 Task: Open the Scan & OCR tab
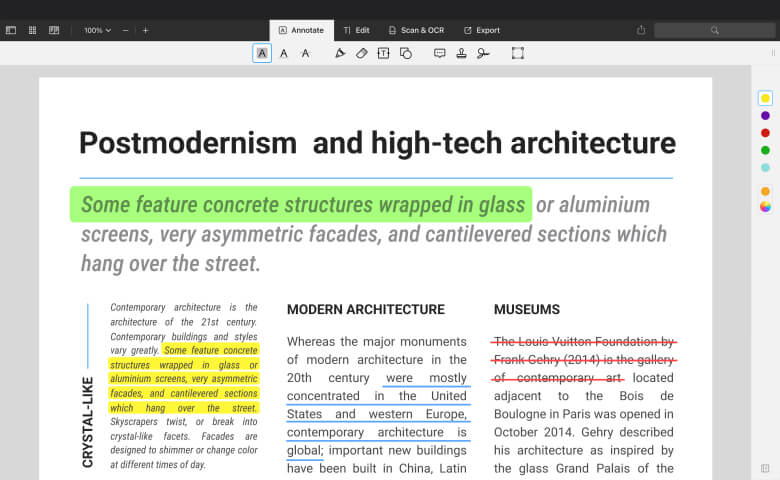pyautogui.click(x=416, y=30)
